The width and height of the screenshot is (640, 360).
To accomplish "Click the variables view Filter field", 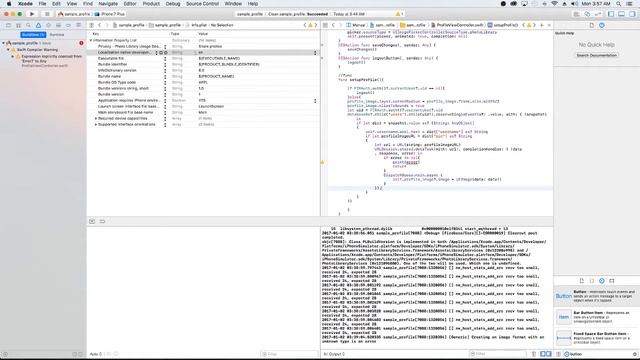I will tap(289, 354).
